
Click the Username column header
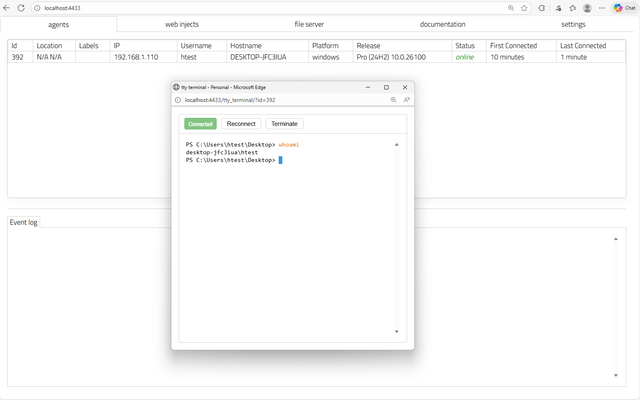202,45
